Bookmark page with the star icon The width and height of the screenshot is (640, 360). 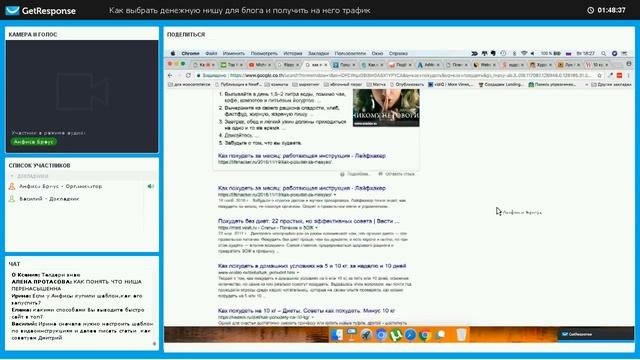click(599, 76)
